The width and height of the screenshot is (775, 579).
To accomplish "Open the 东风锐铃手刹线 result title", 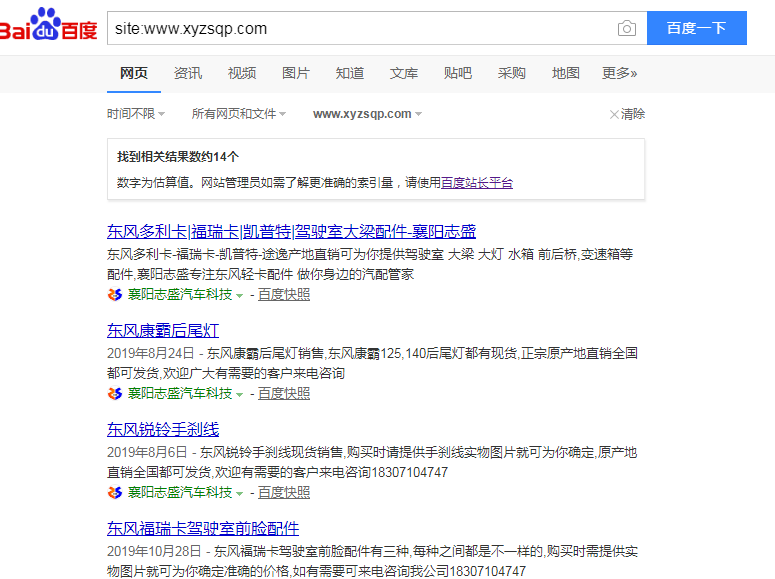I will [163, 429].
